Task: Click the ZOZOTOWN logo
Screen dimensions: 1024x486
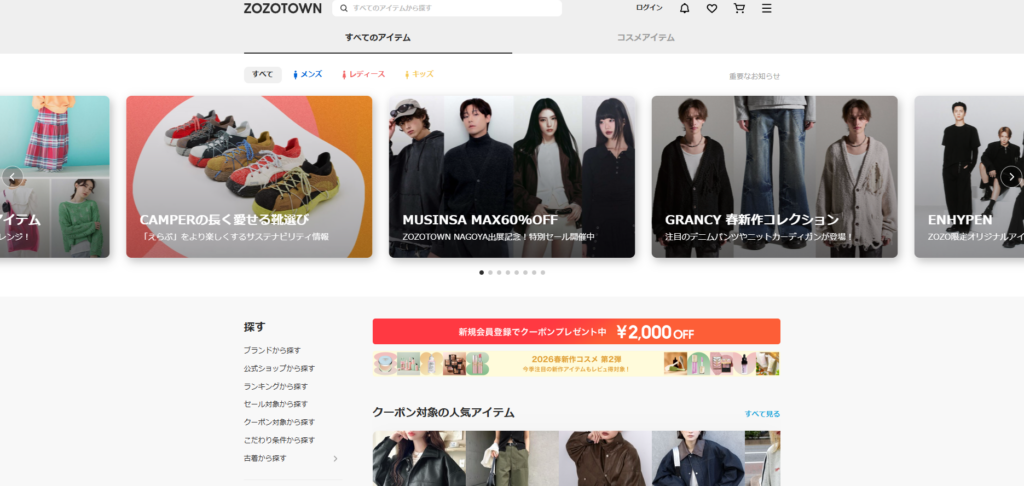Action: [283, 8]
